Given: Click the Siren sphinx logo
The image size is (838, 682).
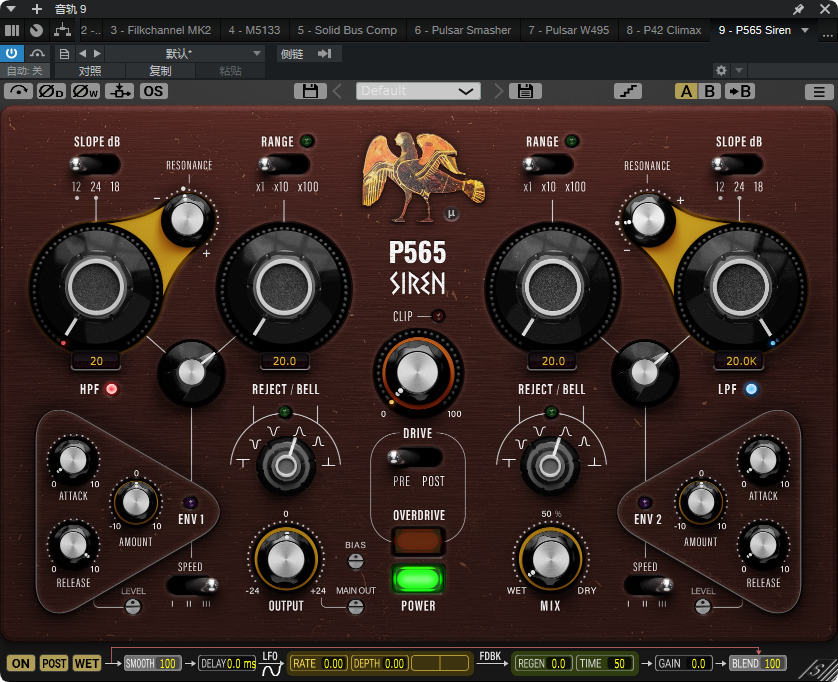Looking at the screenshot, I should pyautogui.click(x=424, y=176).
